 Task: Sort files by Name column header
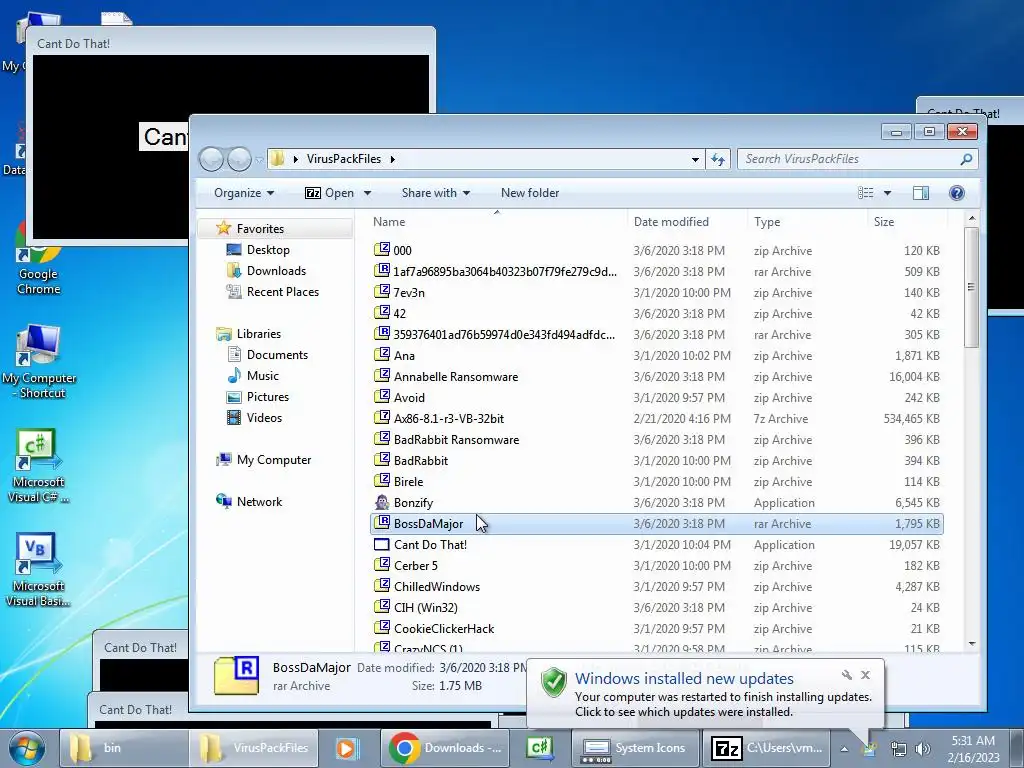tap(499, 221)
